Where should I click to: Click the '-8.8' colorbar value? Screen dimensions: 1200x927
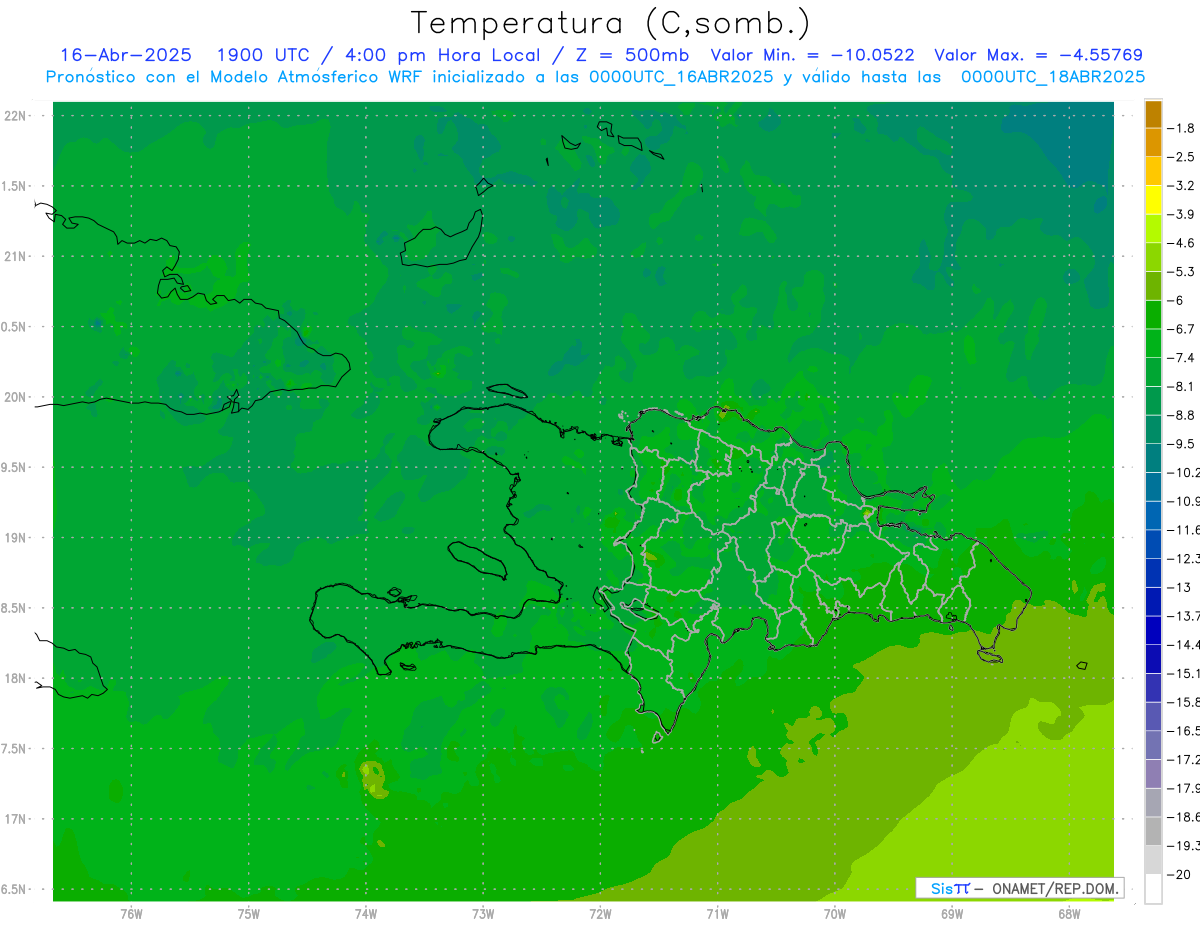coord(1182,415)
